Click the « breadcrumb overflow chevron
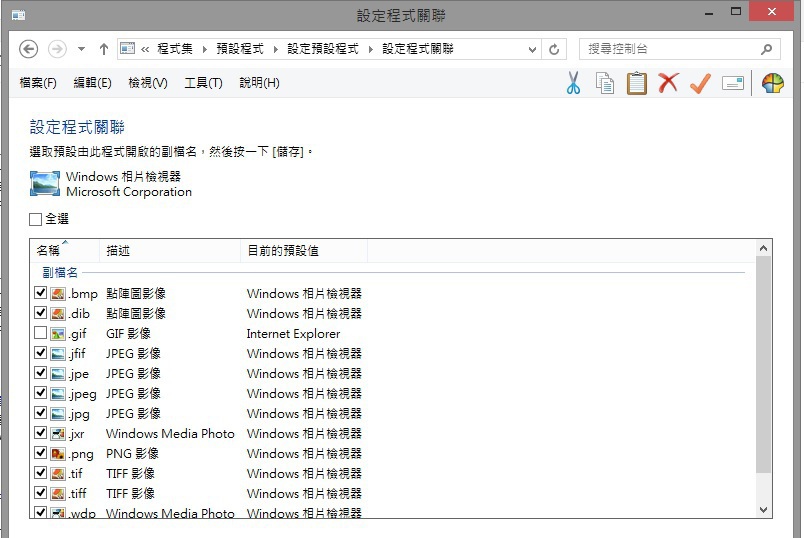804x538 pixels. (x=145, y=49)
